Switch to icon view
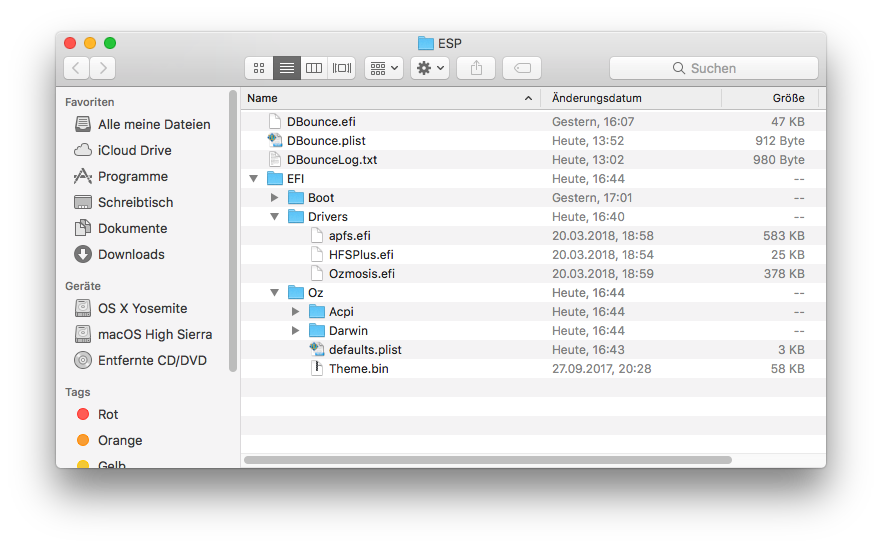 tap(259, 68)
